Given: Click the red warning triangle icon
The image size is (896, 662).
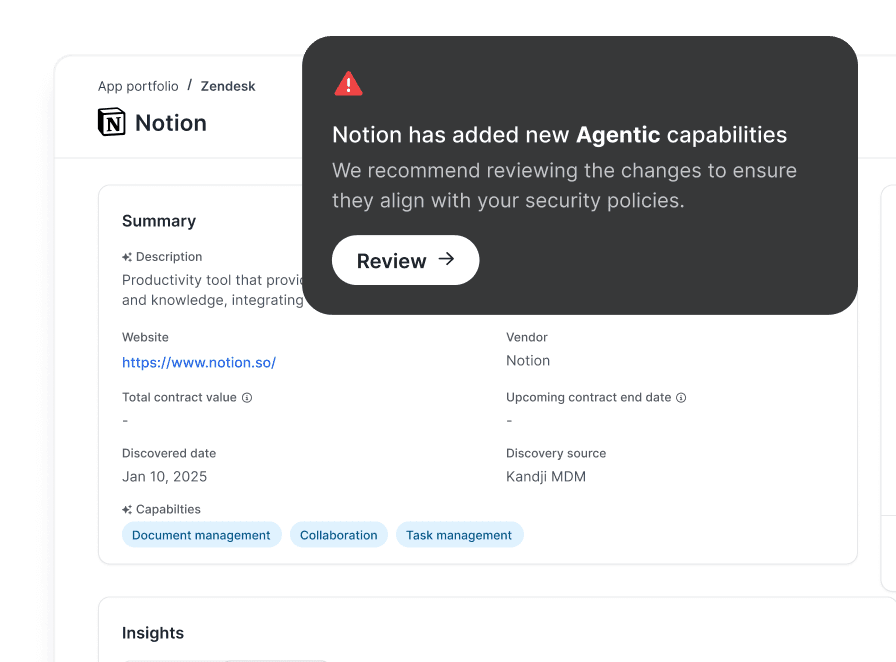Looking at the screenshot, I should click(348, 84).
